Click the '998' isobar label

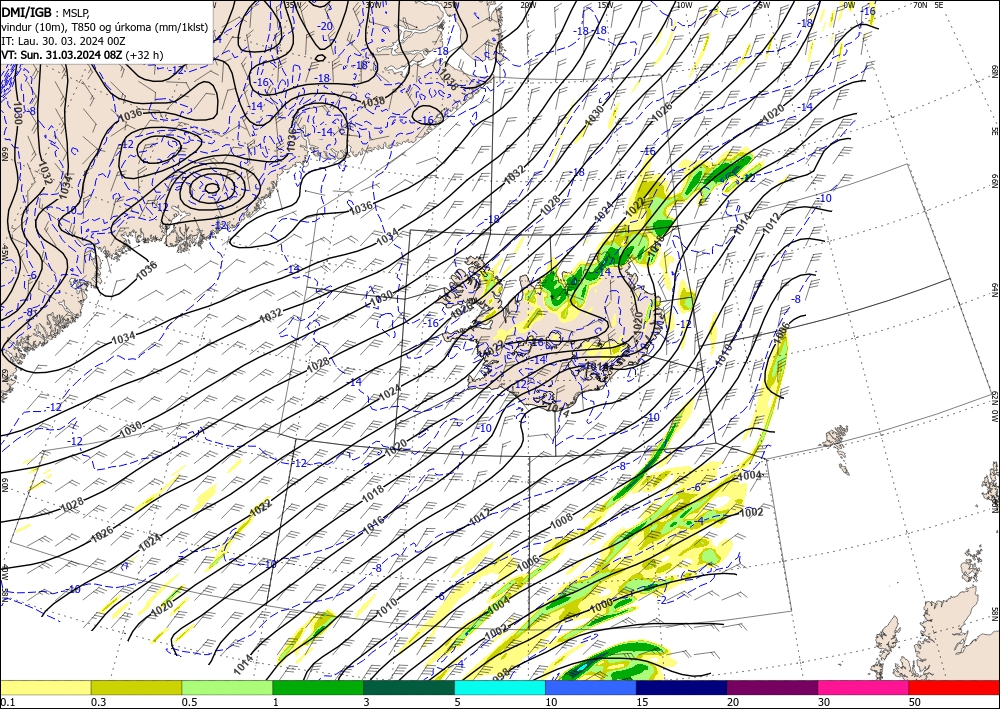click(x=502, y=673)
